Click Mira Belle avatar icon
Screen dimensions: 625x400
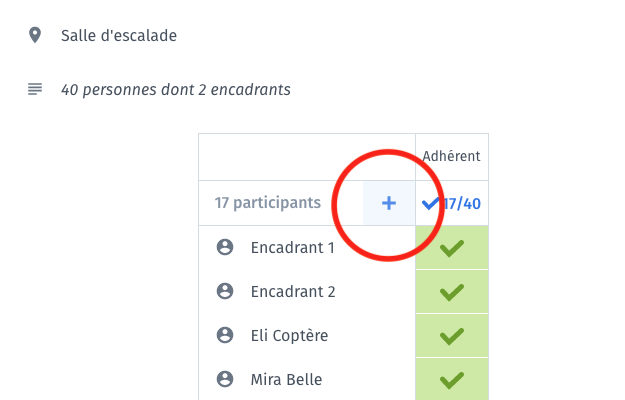(225, 379)
